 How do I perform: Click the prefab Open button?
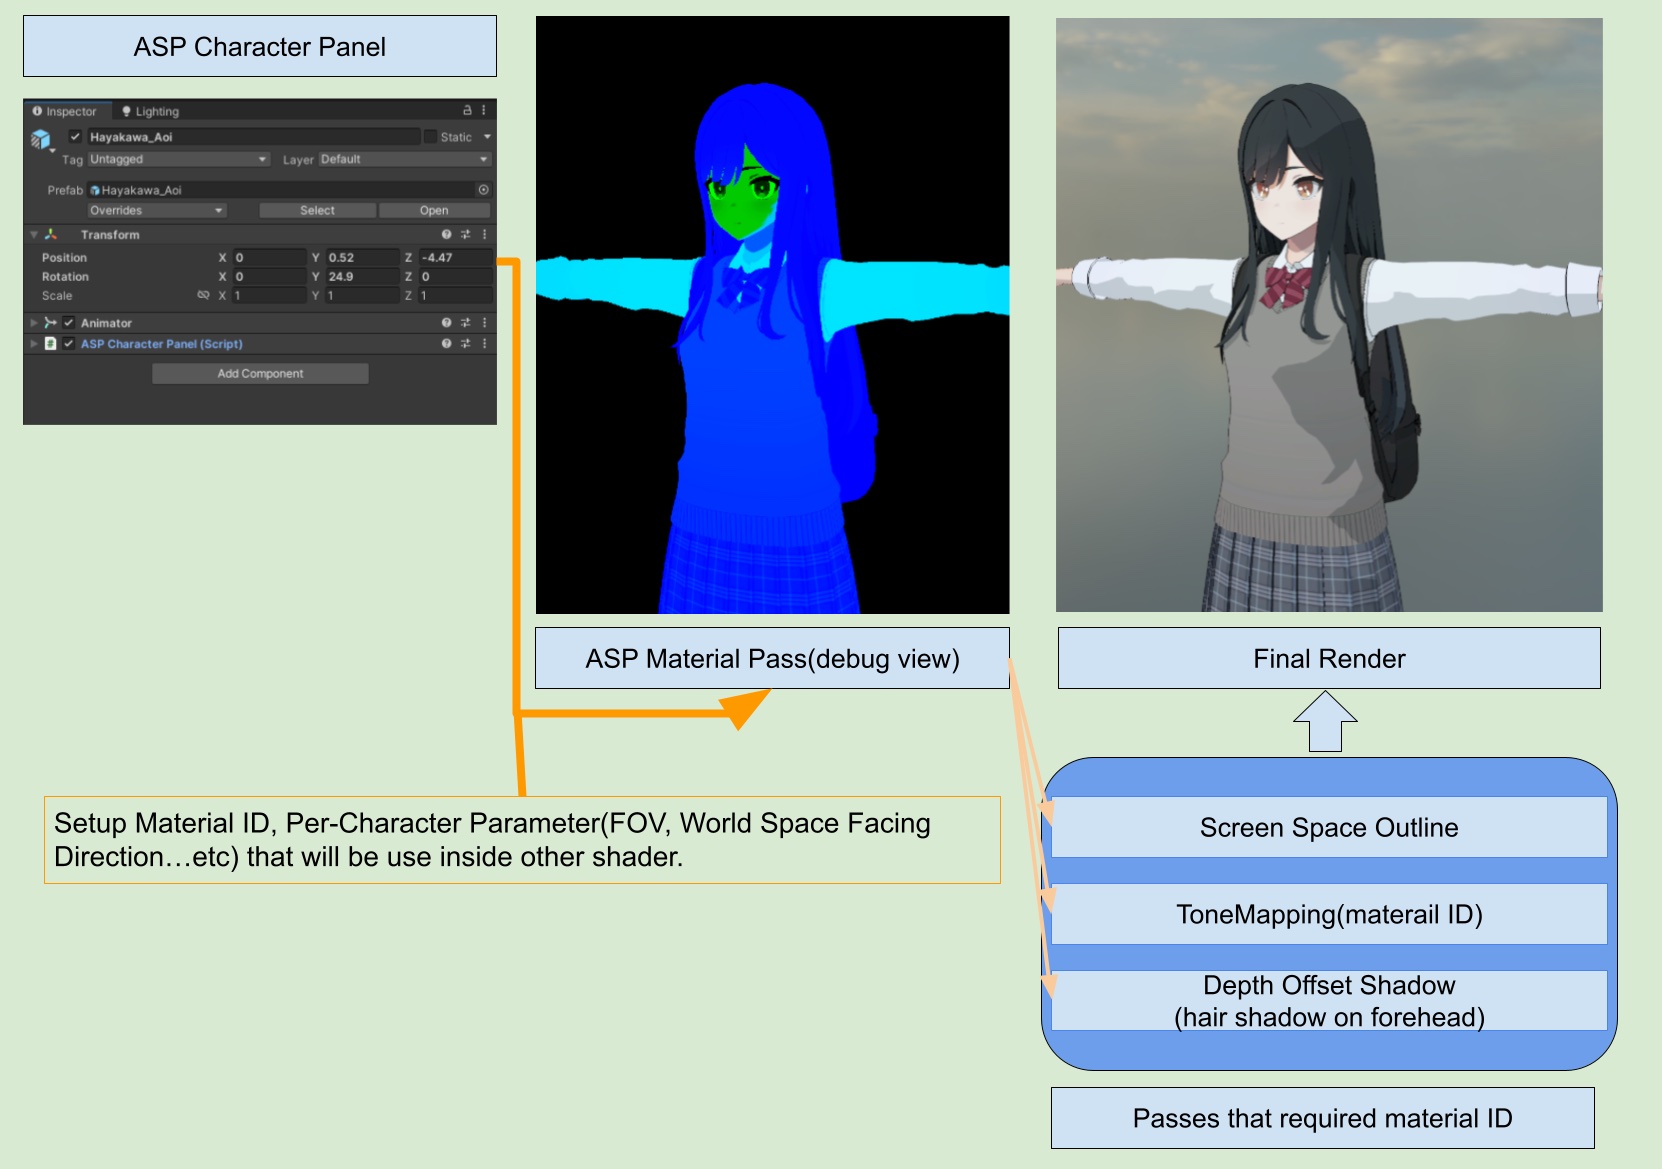[434, 210]
